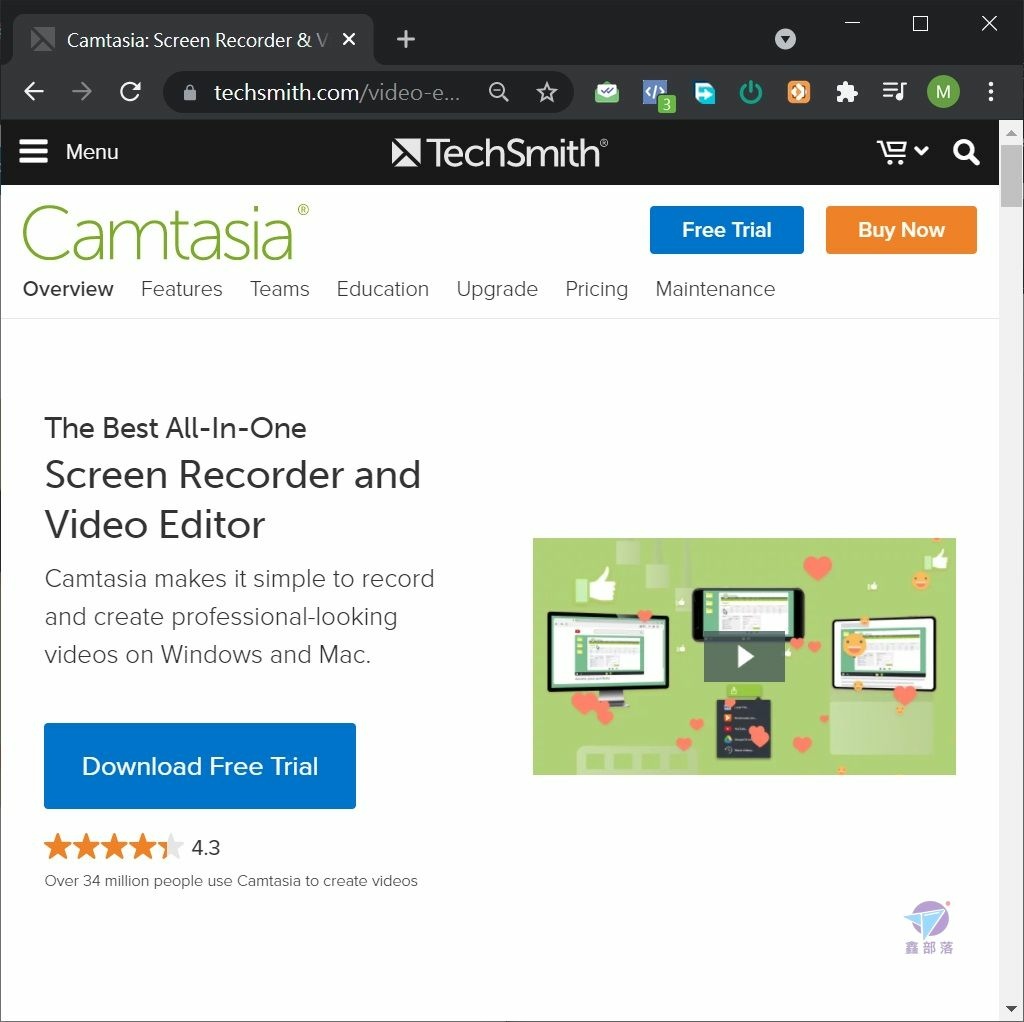1024x1022 pixels.
Task: Click the zoom magnifier in address bar
Action: [498, 92]
